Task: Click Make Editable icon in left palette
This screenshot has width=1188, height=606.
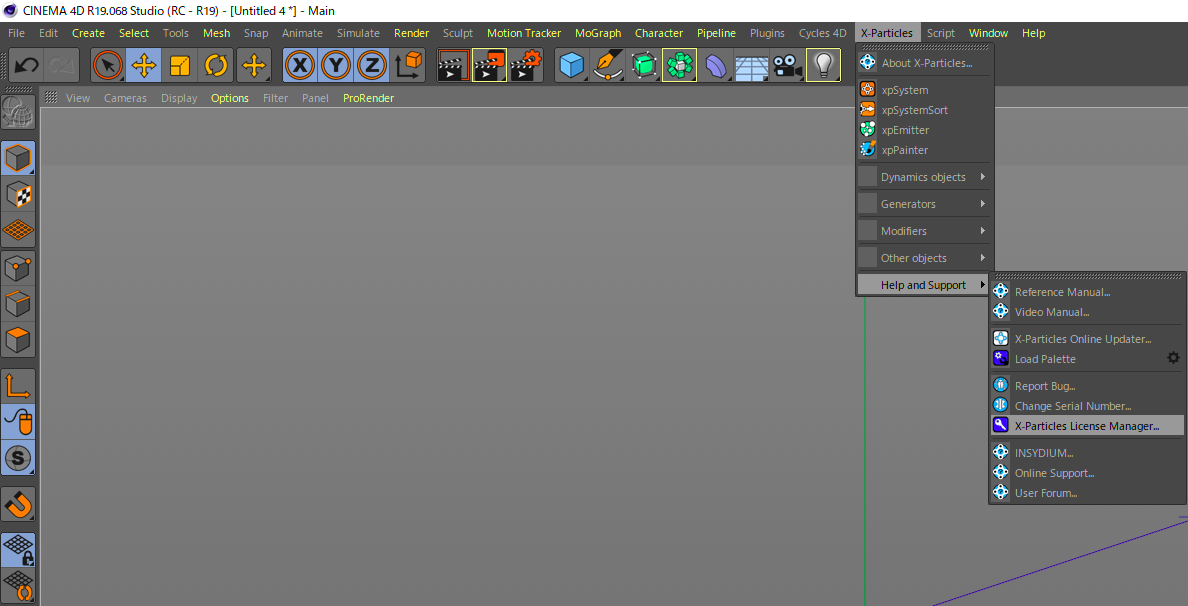Action: point(18,112)
